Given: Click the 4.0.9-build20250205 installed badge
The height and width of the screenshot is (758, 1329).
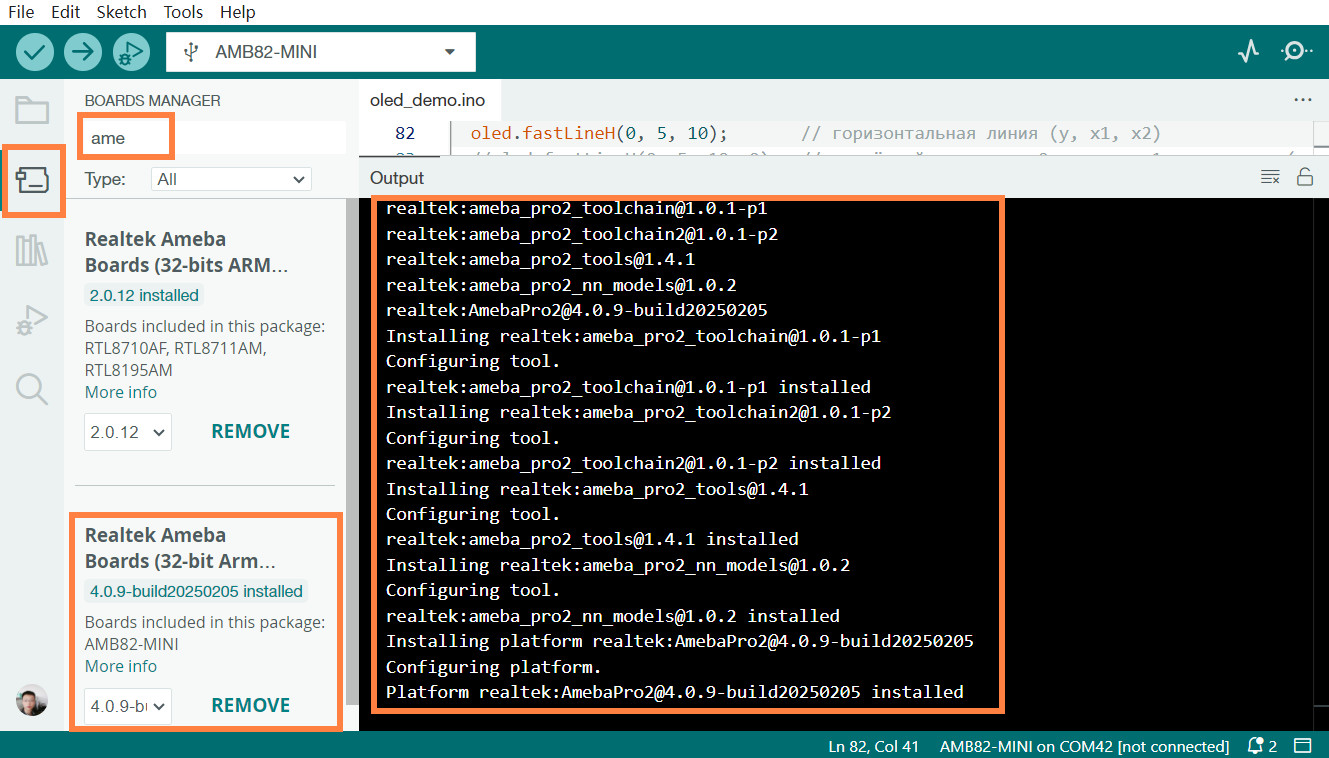Looking at the screenshot, I should pyautogui.click(x=196, y=591).
